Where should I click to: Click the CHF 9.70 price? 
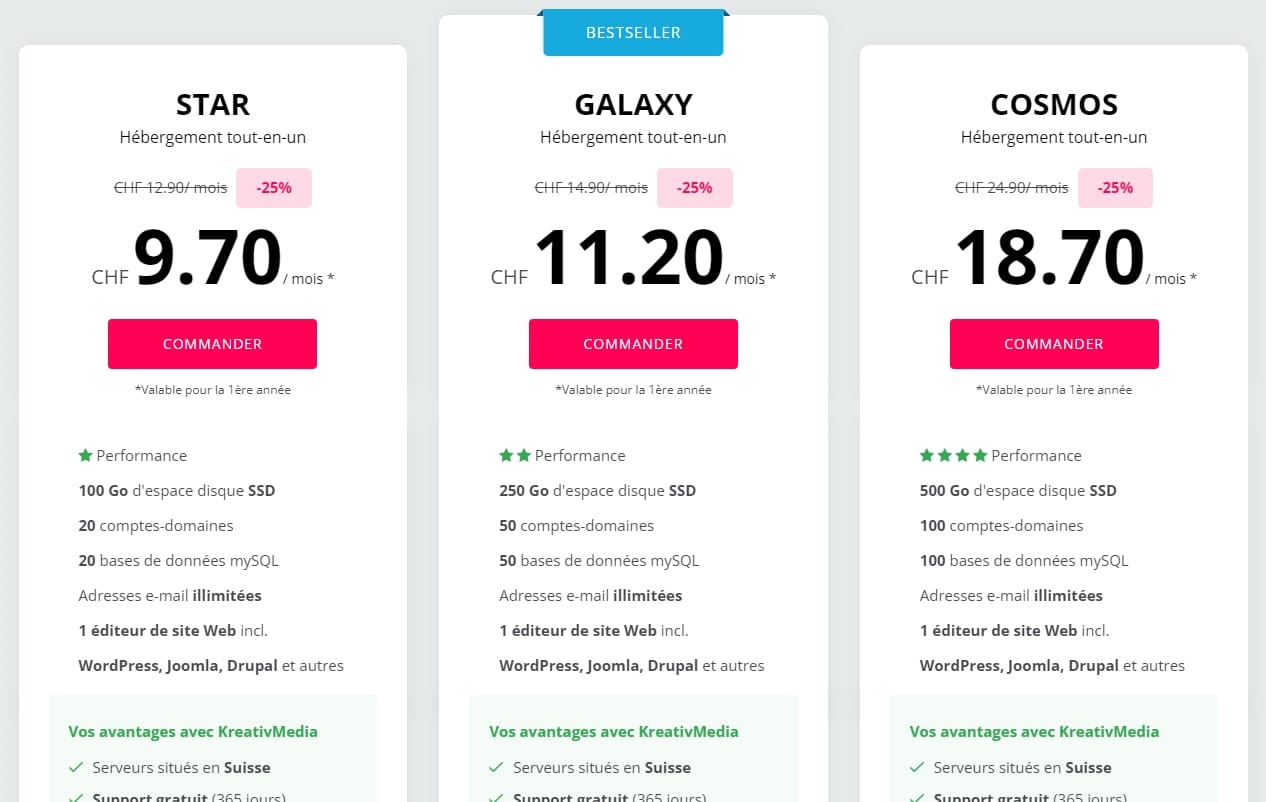[x=212, y=258]
